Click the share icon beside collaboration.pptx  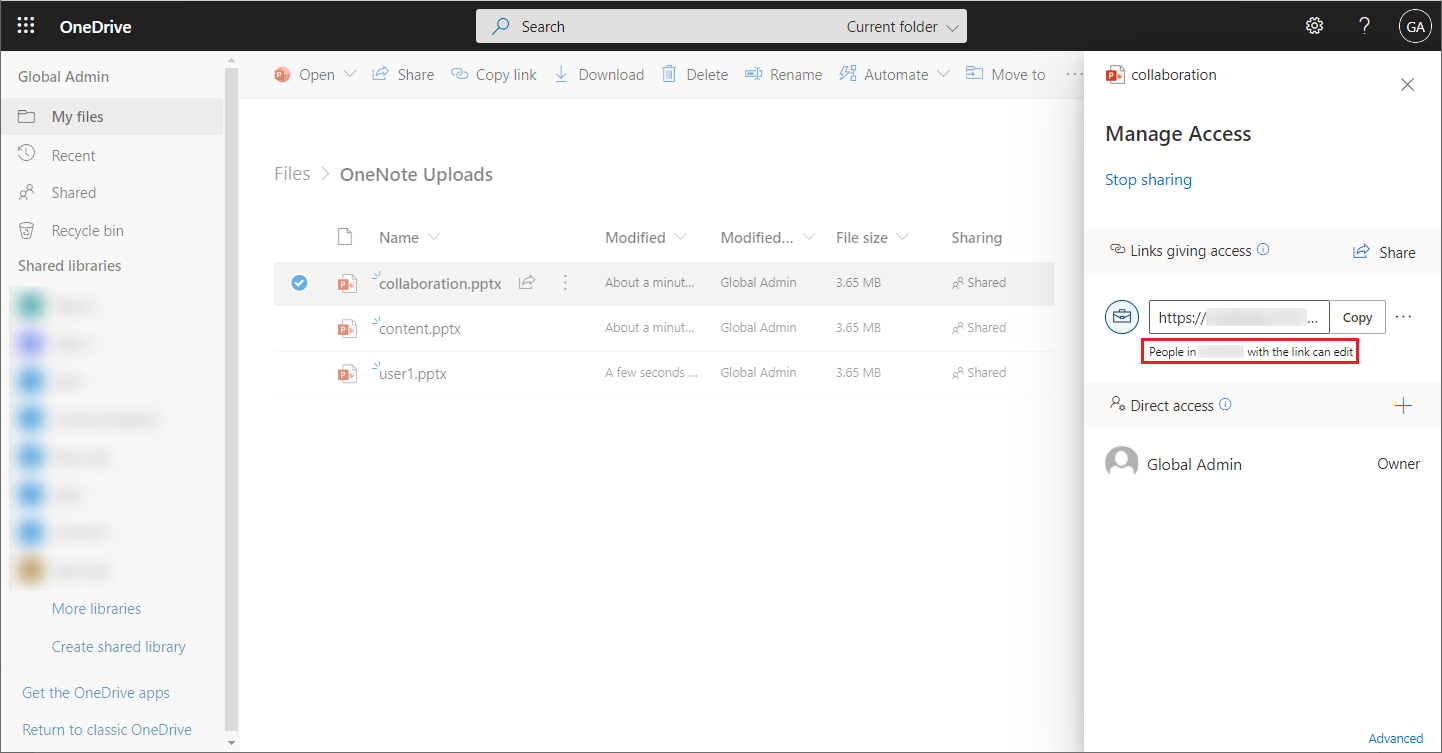[x=527, y=283]
